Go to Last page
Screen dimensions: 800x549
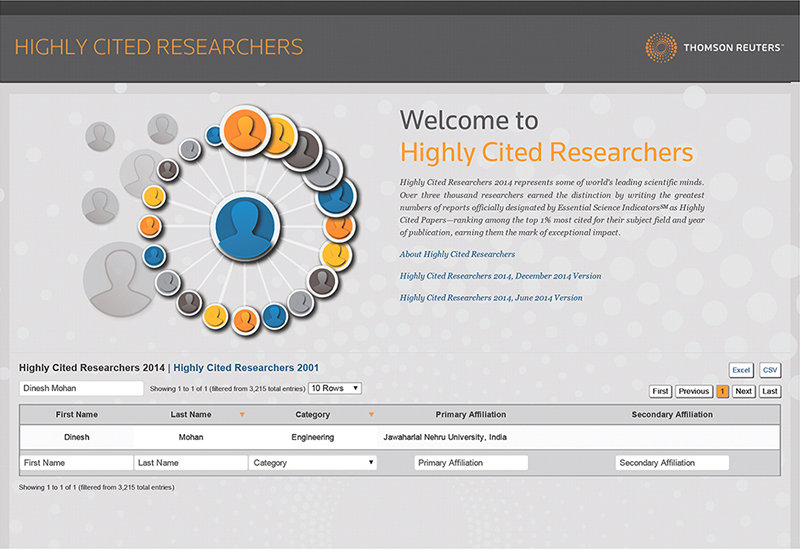tap(770, 391)
